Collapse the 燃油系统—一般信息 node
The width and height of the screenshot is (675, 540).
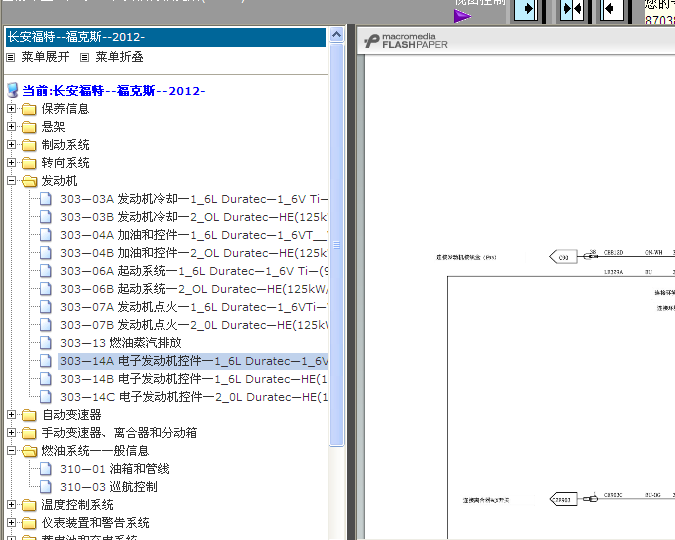pyautogui.click(x=12, y=451)
